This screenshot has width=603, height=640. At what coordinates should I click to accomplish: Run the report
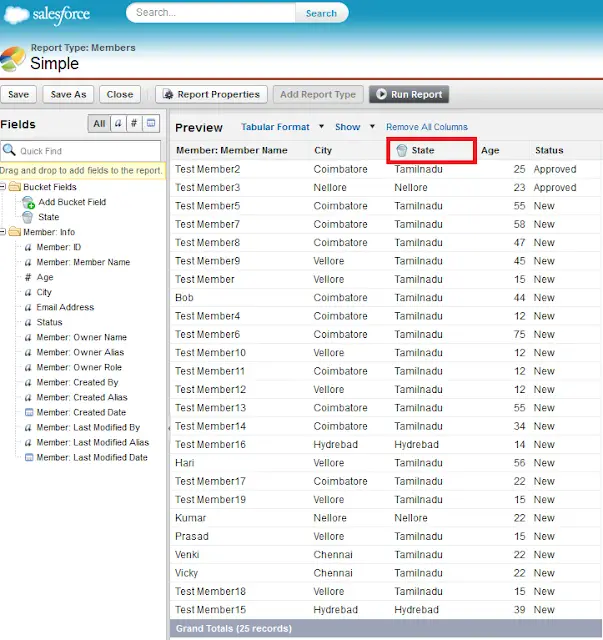409,94
